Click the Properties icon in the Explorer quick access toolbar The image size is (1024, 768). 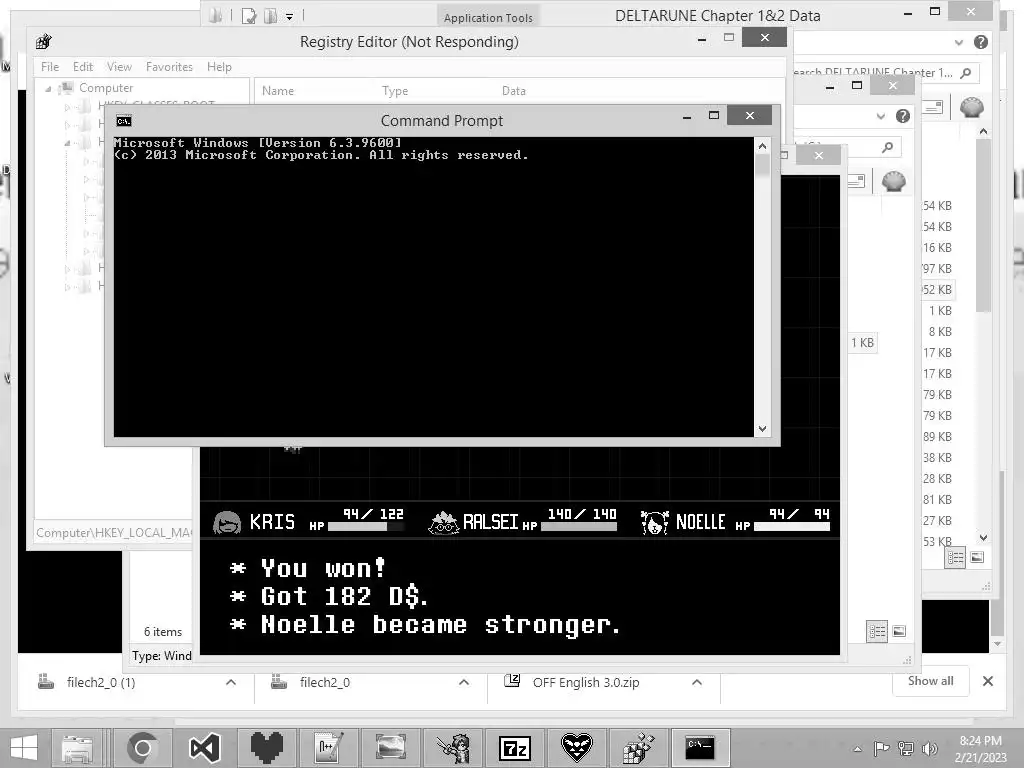click(249, 16)
